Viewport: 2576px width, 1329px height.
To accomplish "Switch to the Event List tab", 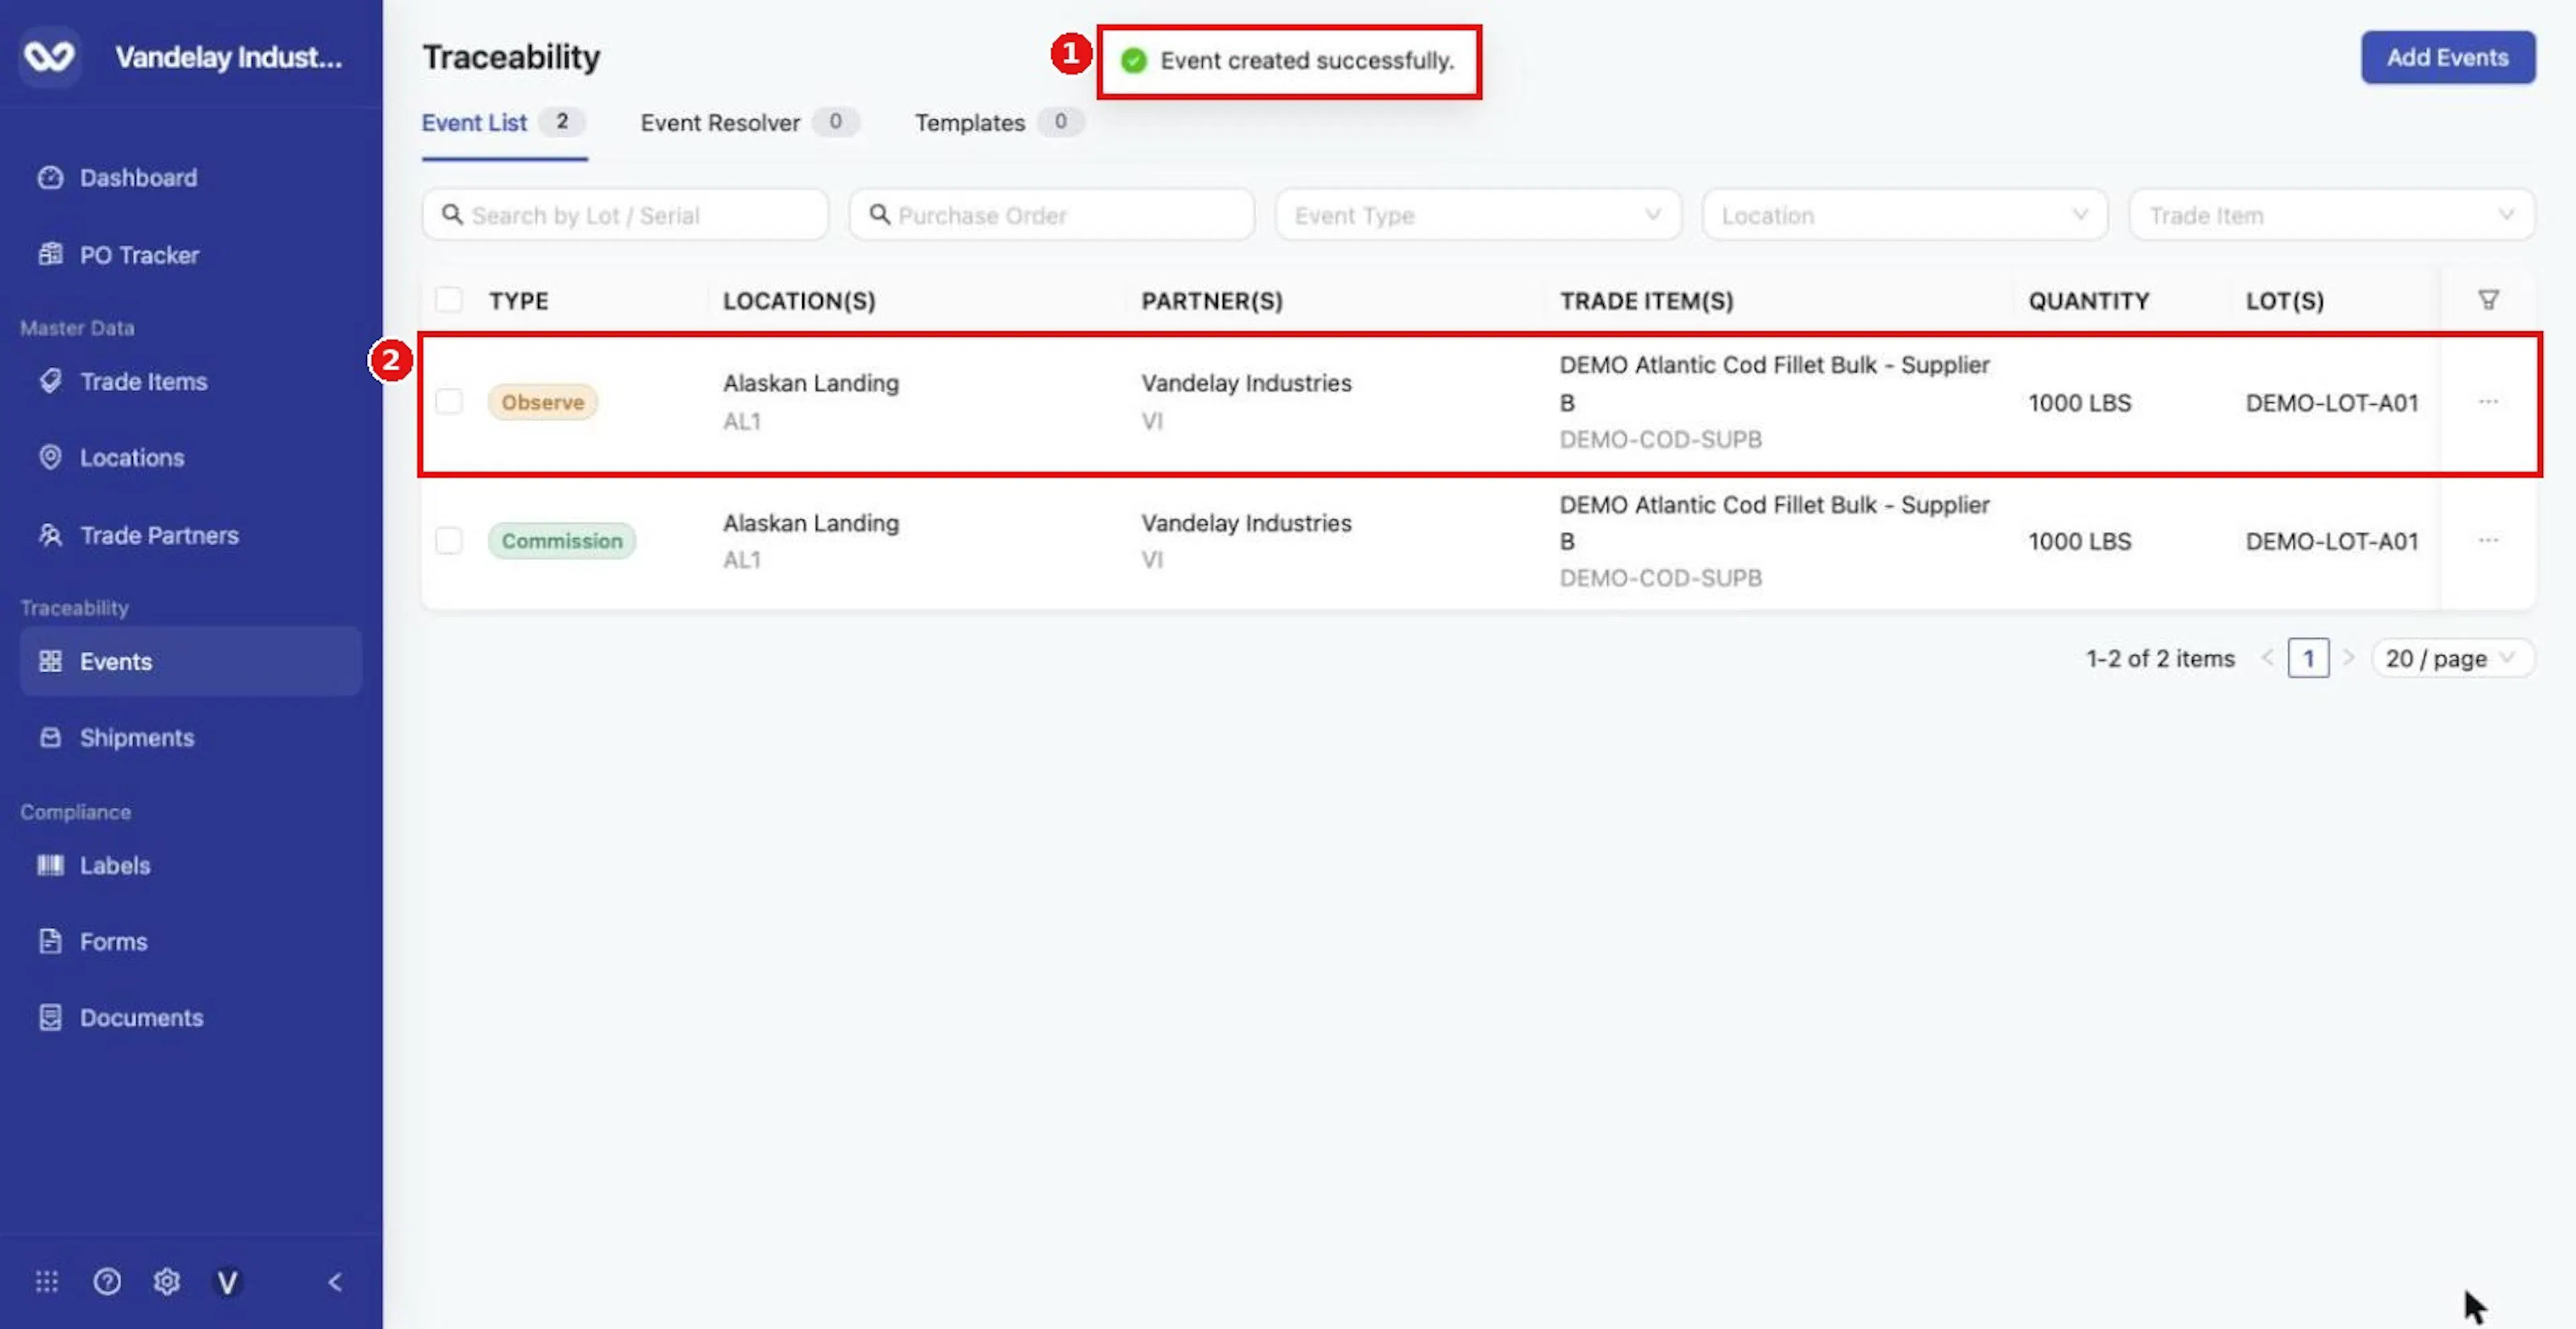I will pyautogui.click(x=503, y=123).
